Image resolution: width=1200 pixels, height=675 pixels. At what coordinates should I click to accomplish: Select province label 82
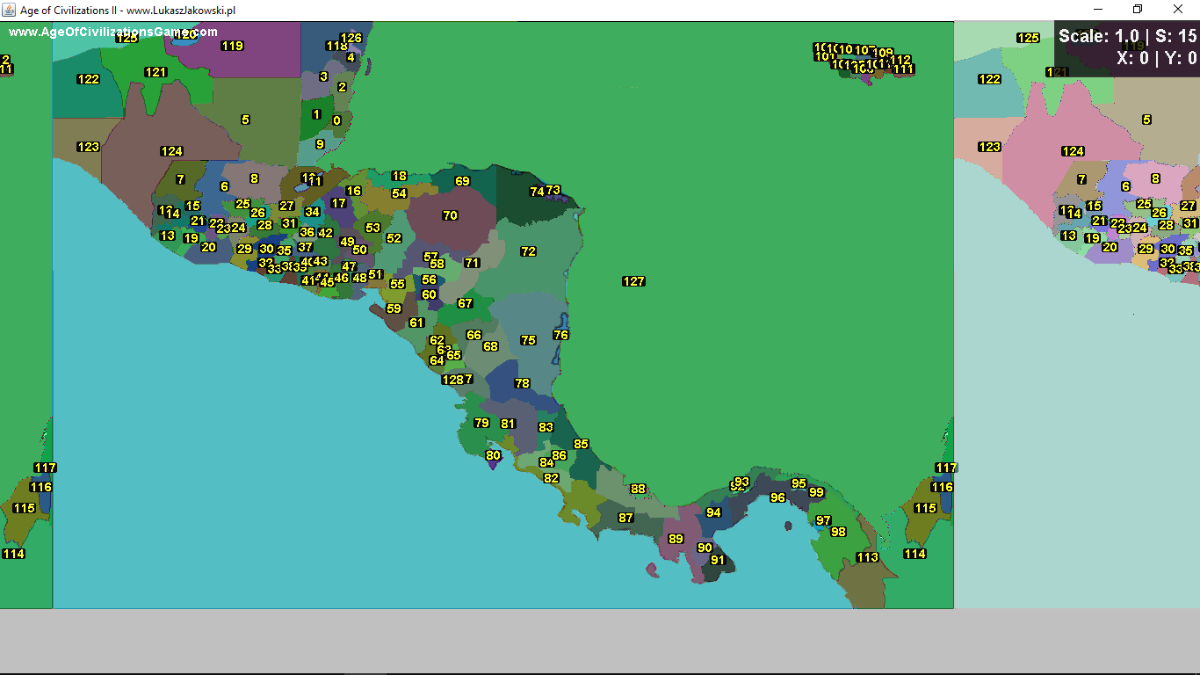(x=551, y=478)
